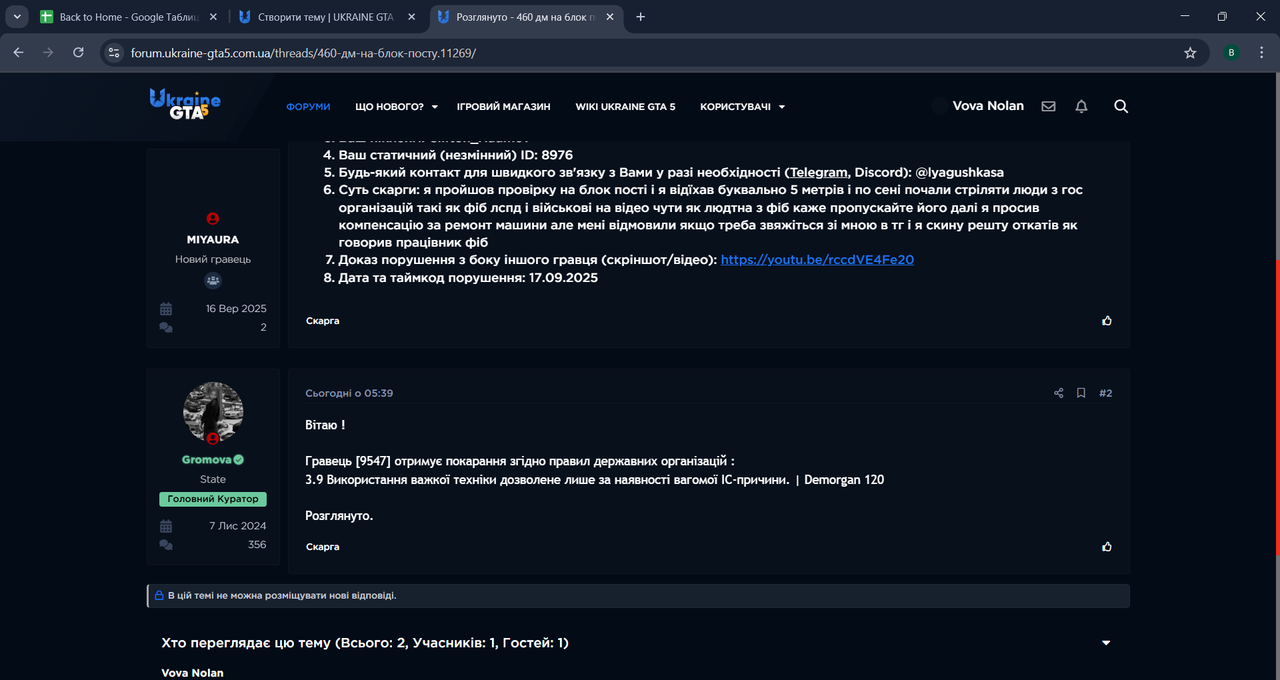Click the Ukraine GTA5 logo
Viewport: 1280px width, 680px height.
click(185, 104)
